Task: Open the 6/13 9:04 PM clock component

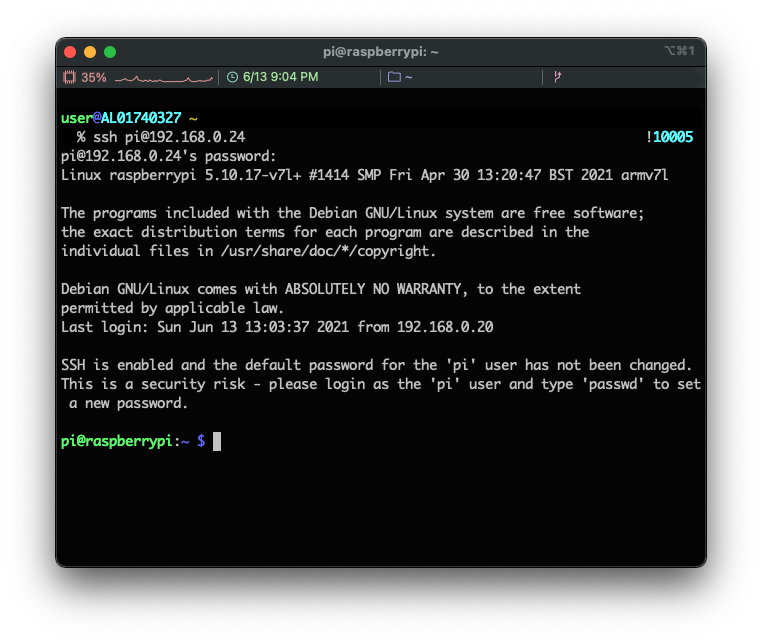Action: click(280, 77)
